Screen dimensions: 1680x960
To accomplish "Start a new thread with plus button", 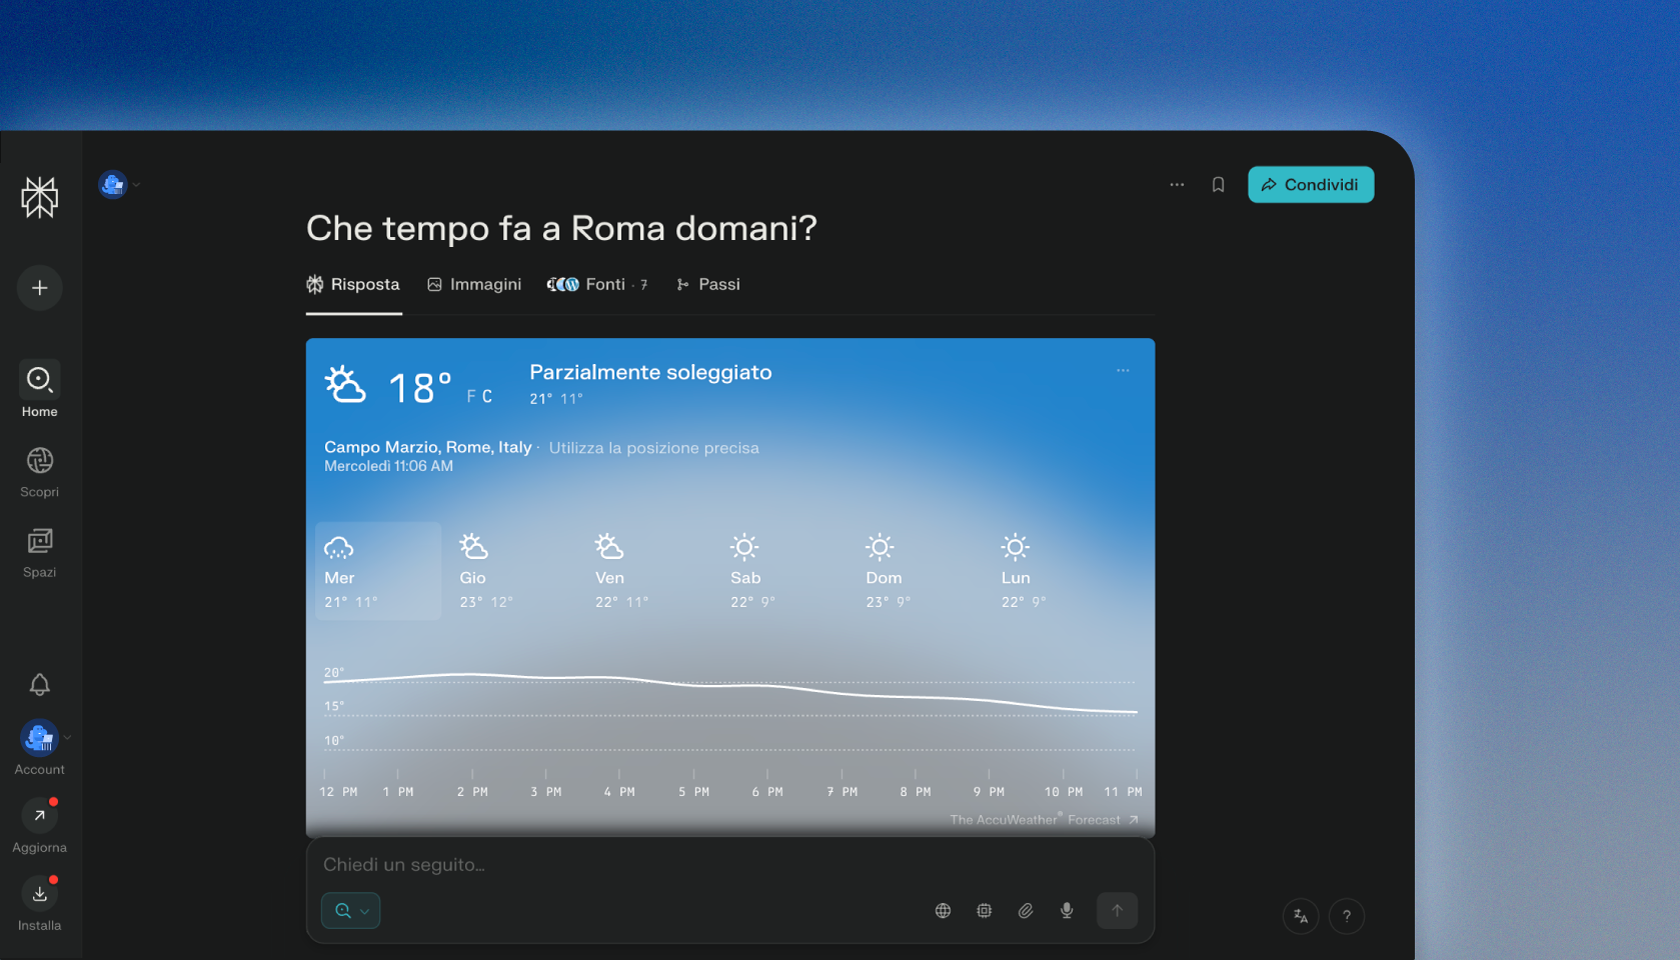I will (40, 288).
